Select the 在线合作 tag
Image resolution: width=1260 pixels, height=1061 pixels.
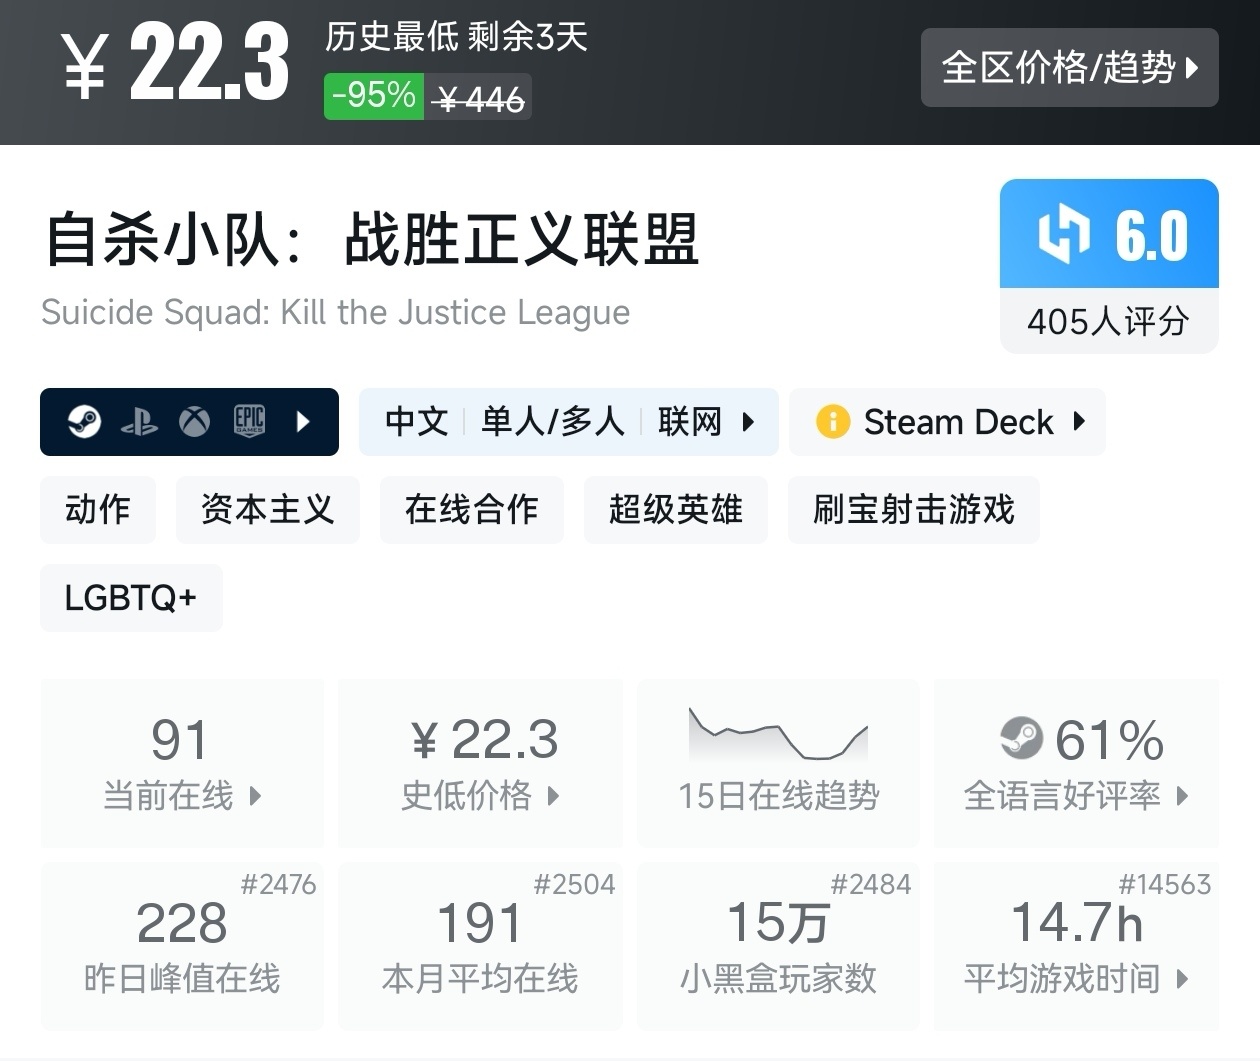tap(472, 510)
